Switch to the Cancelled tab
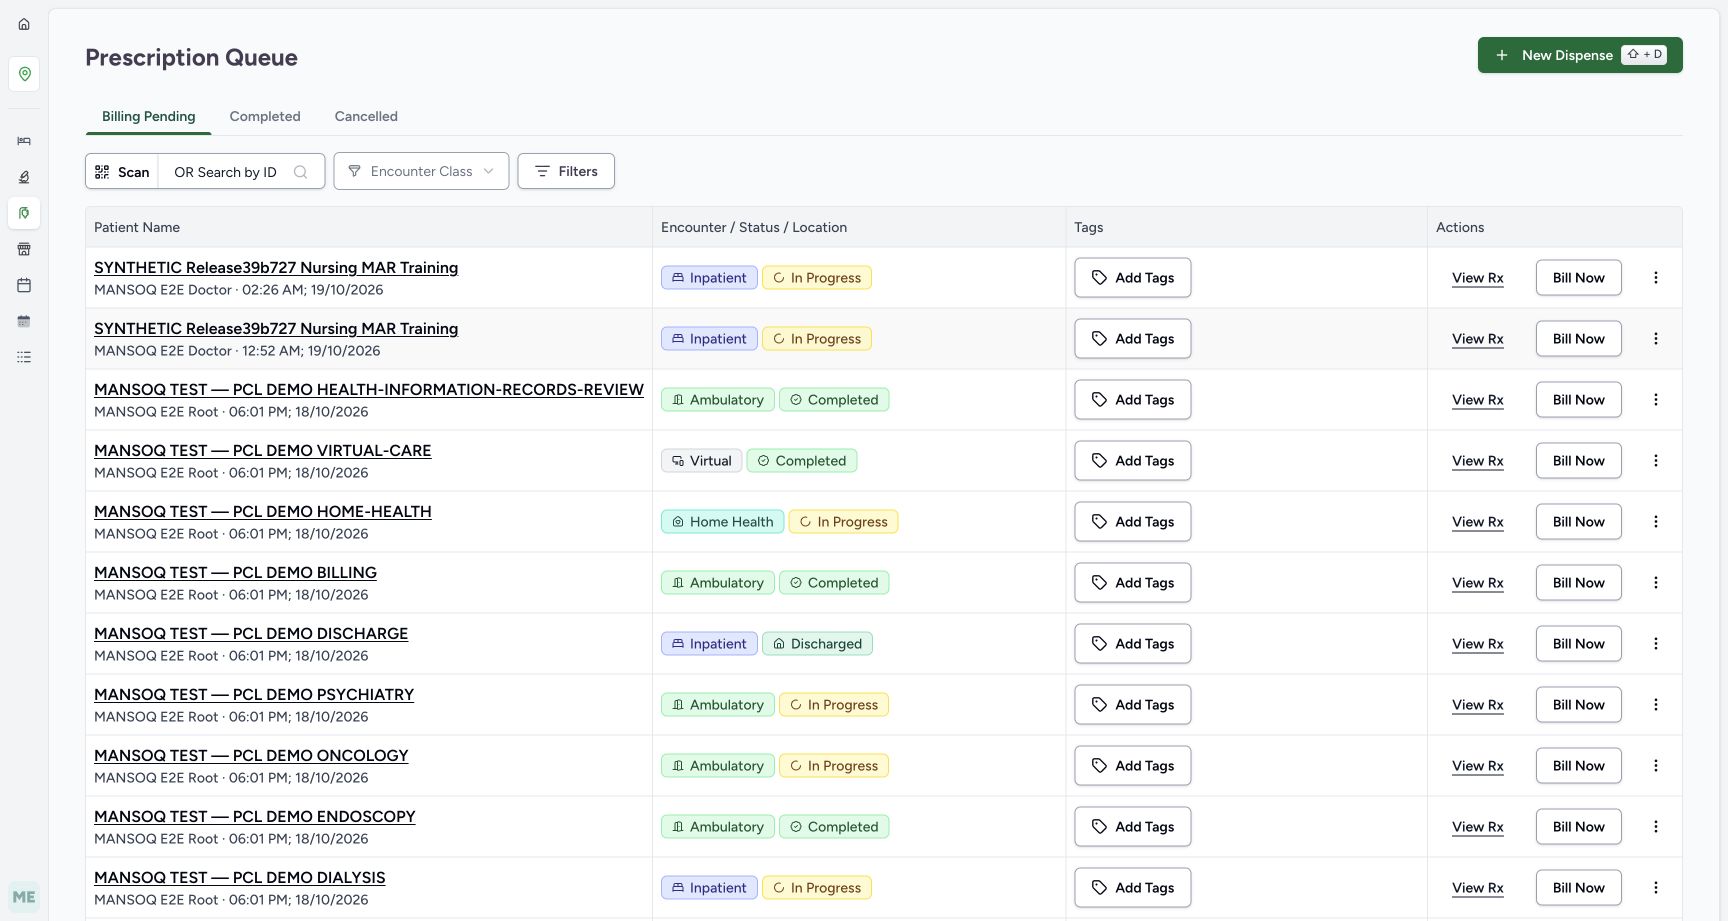The width and height of the screenshot is (1728, 921). (366, 116)
